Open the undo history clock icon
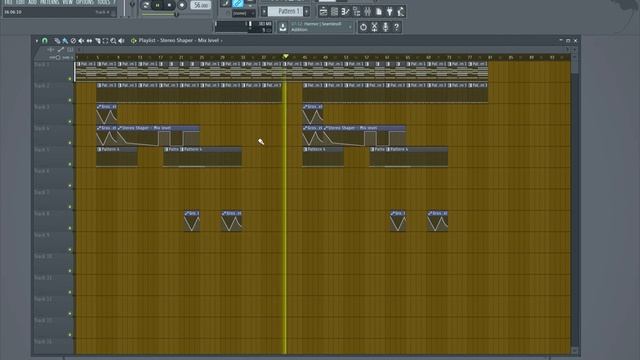Screen dimensions: 640x360 363,27
